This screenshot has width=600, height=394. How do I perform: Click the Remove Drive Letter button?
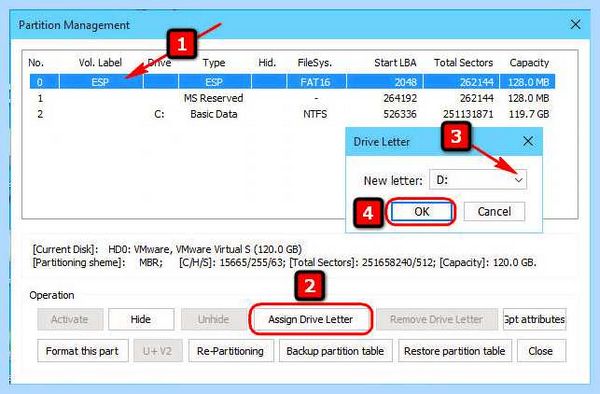pyautogui.click(x=437, y=319)
